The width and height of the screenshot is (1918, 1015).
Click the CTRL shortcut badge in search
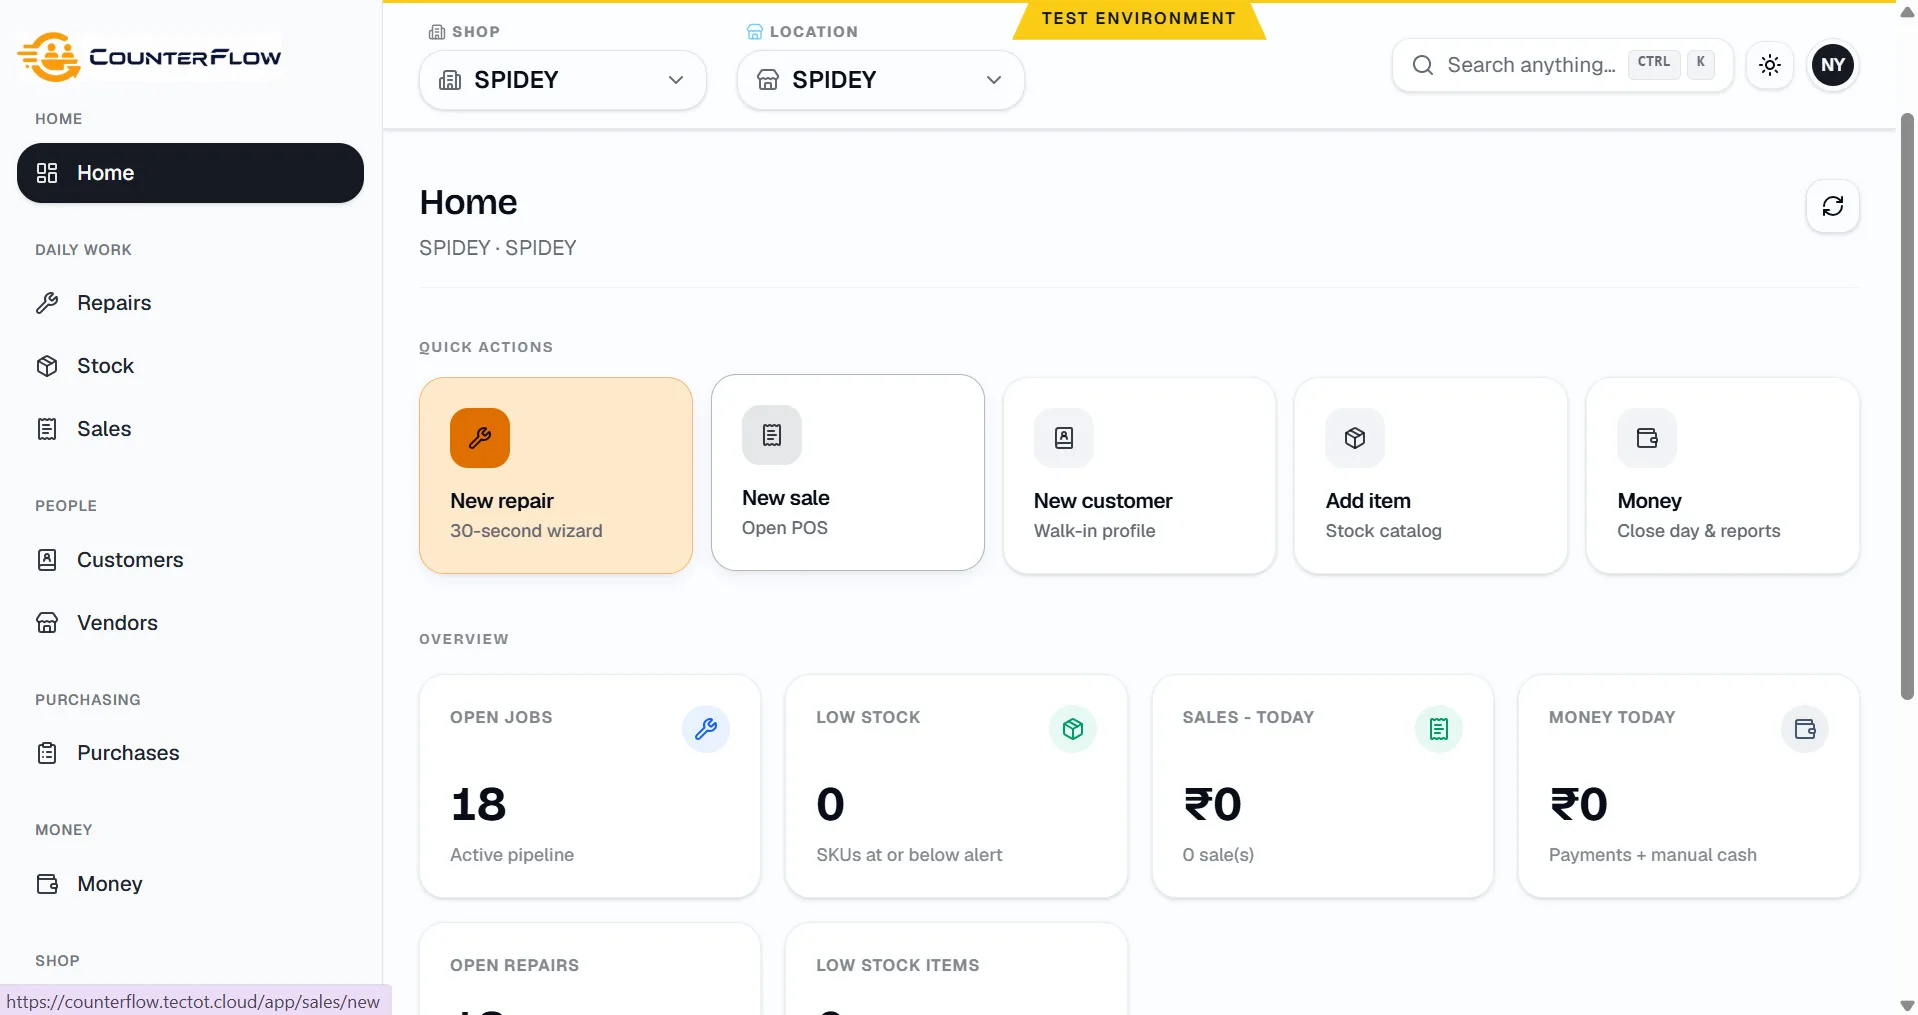coord(1654,63)
